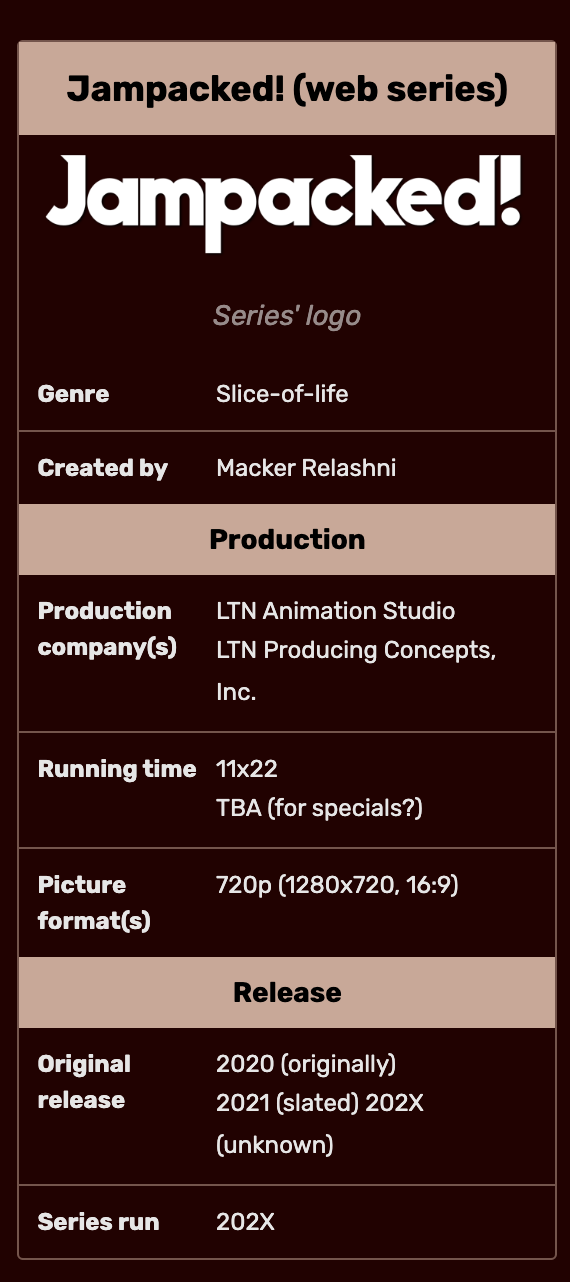Click the Jampacked! series logo image
This screenshot has height=1282, width=570.
pos(286,205)
